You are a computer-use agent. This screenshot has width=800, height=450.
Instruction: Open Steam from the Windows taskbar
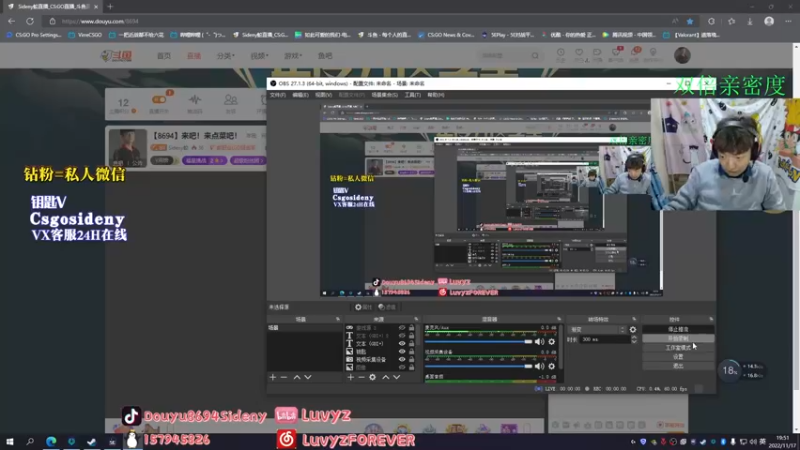pos(91,441)
